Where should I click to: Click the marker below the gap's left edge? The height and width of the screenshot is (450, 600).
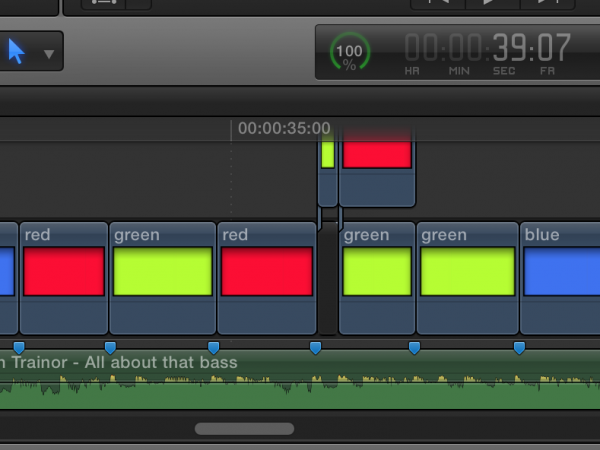click(315, 348)
